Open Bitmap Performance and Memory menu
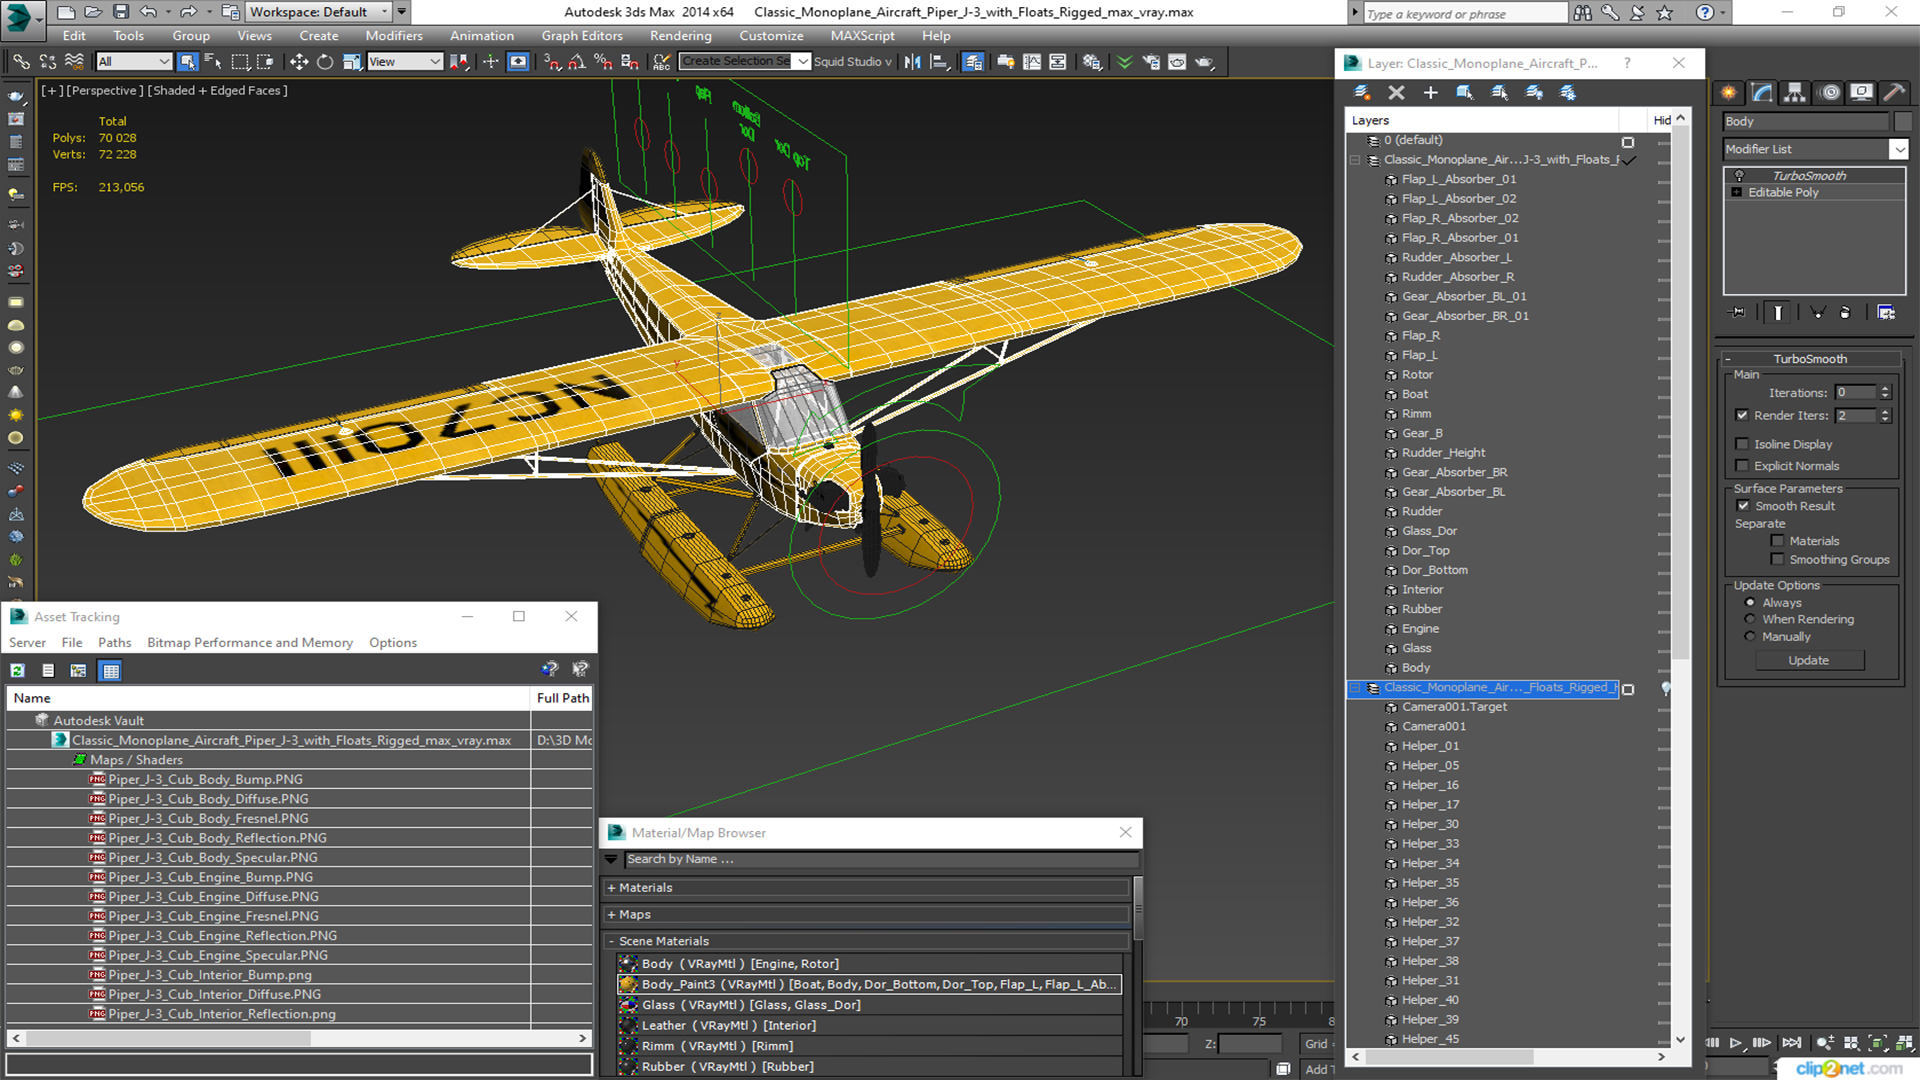The image size is (1920, 1080). pyautogui.click(x=250, y=643)
